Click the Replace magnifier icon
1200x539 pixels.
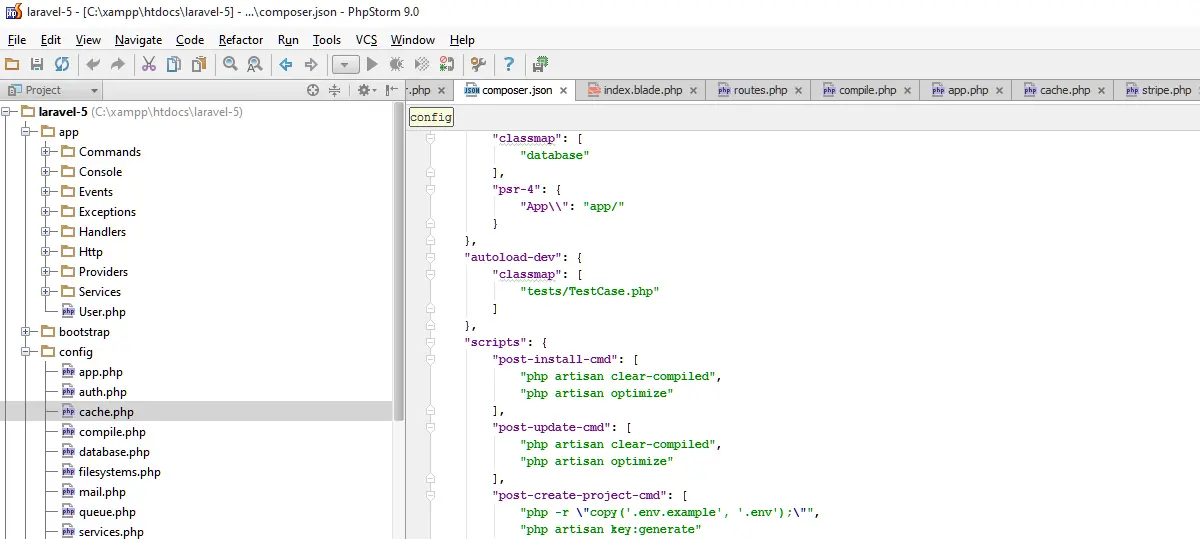[x=255, y=64]
